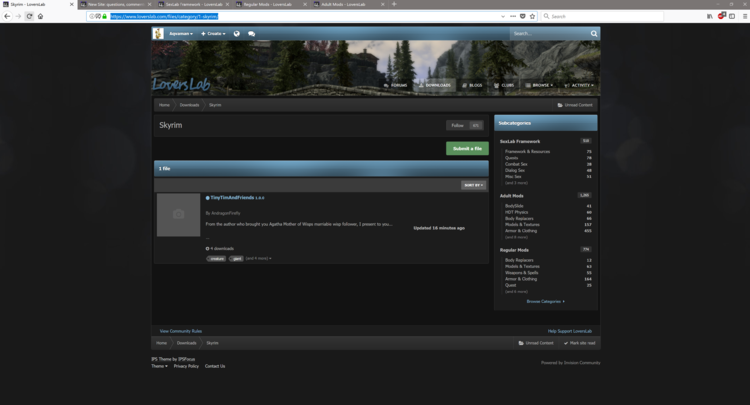Open the page actions three-dots icon
750x405 pixels.
click(x=513, y=16)
